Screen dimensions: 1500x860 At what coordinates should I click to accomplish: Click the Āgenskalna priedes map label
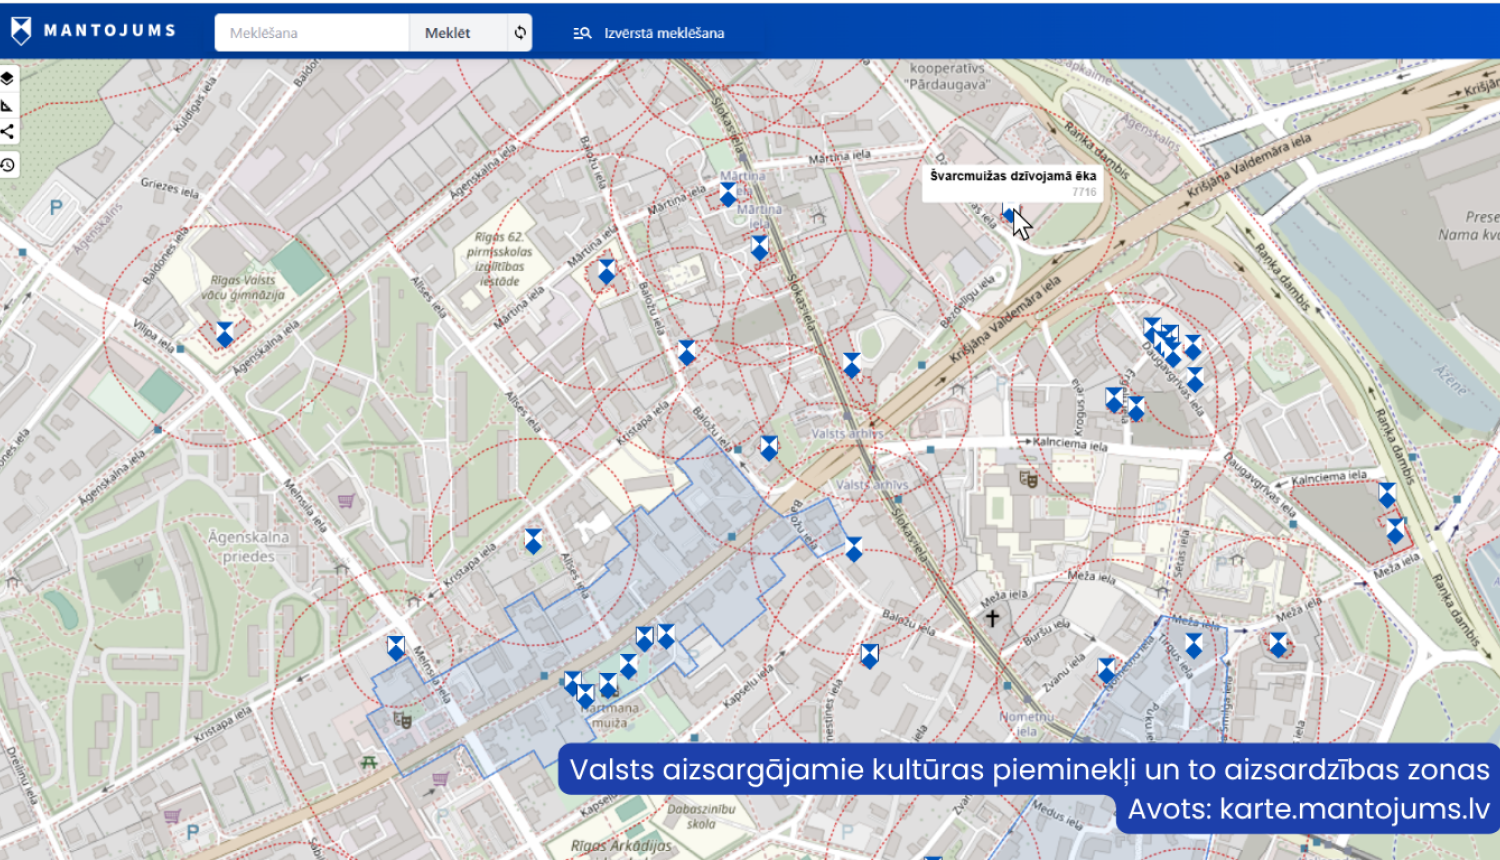point(249,546)
